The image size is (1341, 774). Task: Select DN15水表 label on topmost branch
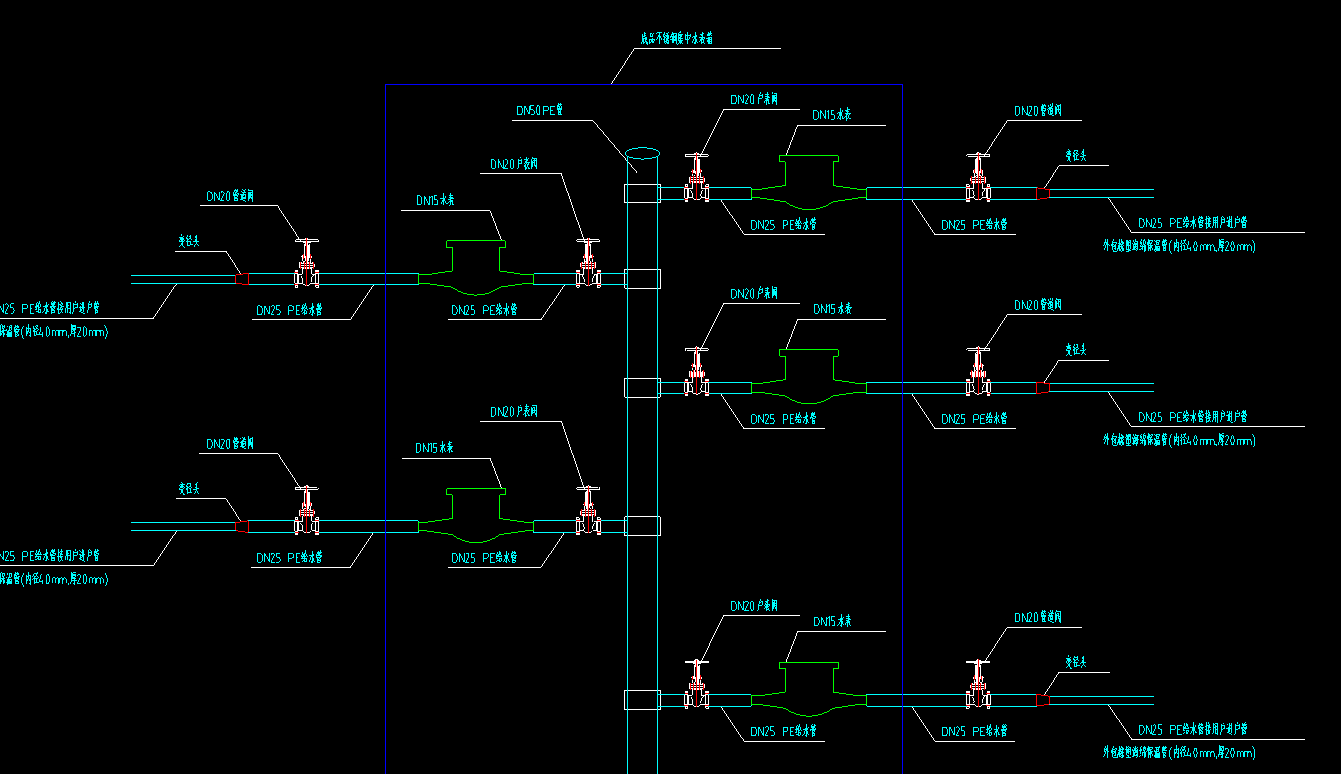(x=832, y=116)
